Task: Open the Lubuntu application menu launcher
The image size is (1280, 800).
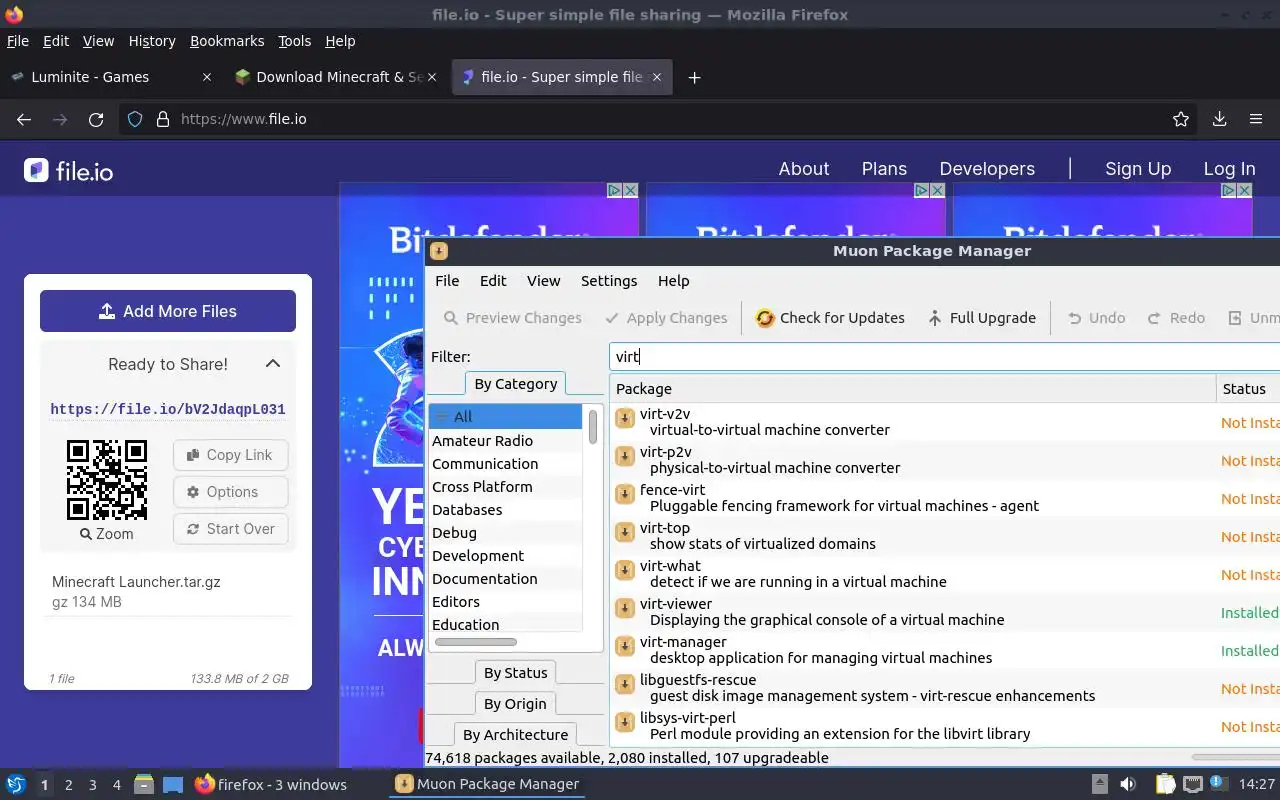Action: (x=16, y=784)
